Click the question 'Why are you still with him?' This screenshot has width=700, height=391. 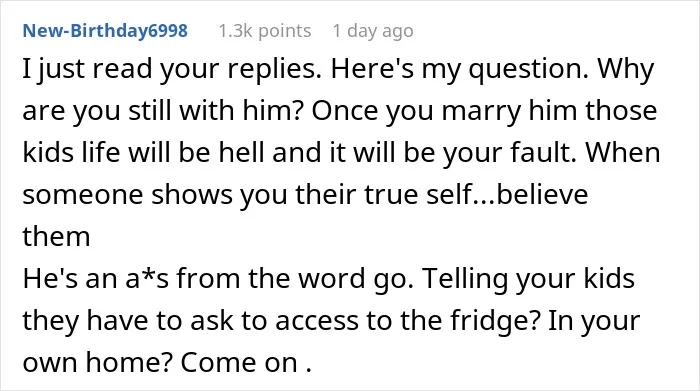pyautogui.click(x=163, y=111)
